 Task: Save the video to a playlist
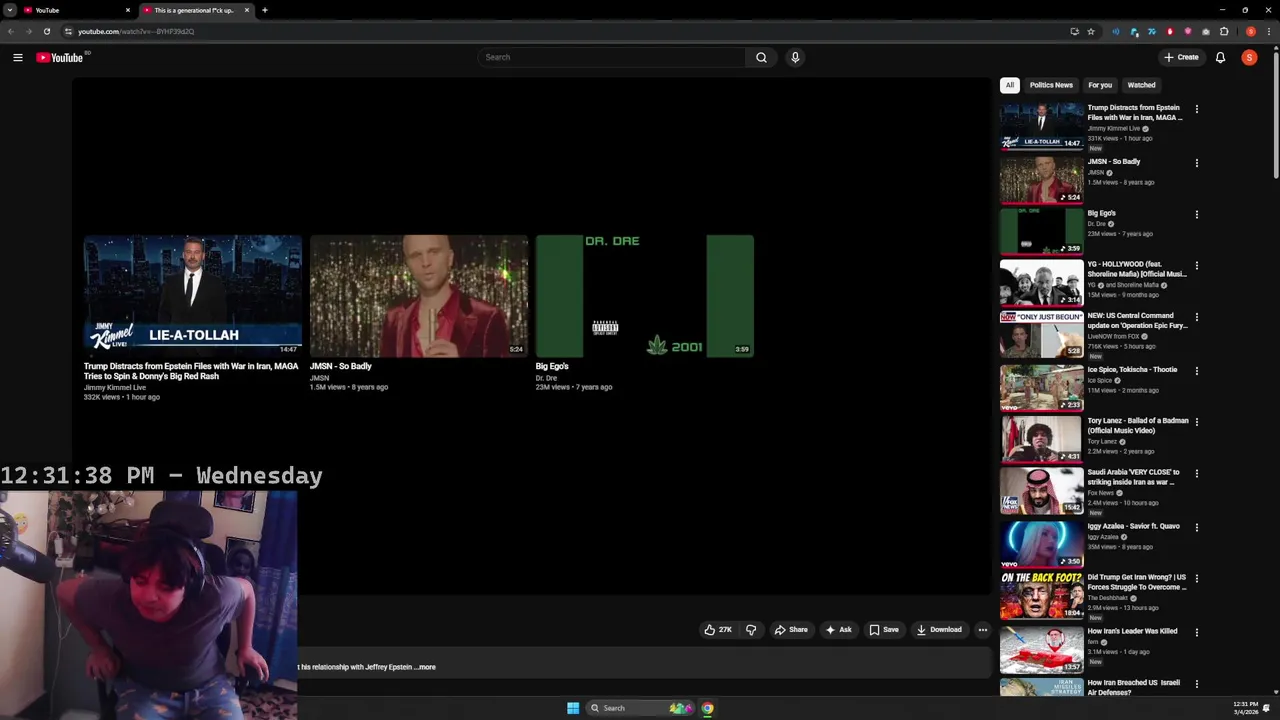(x=884, y=630)
